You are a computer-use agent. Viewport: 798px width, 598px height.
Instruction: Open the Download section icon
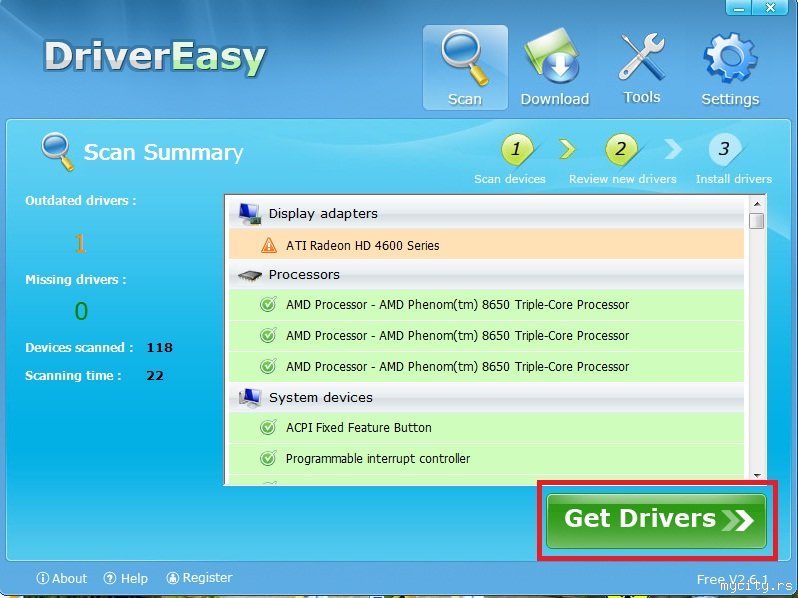click(553, 57)
